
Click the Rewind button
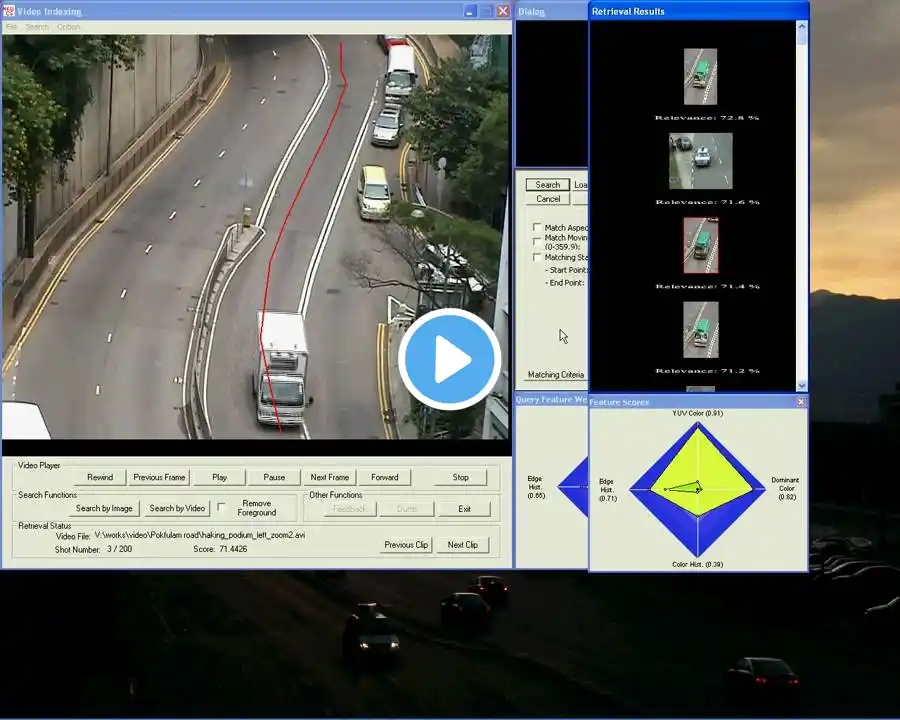(x=100, y=477)
